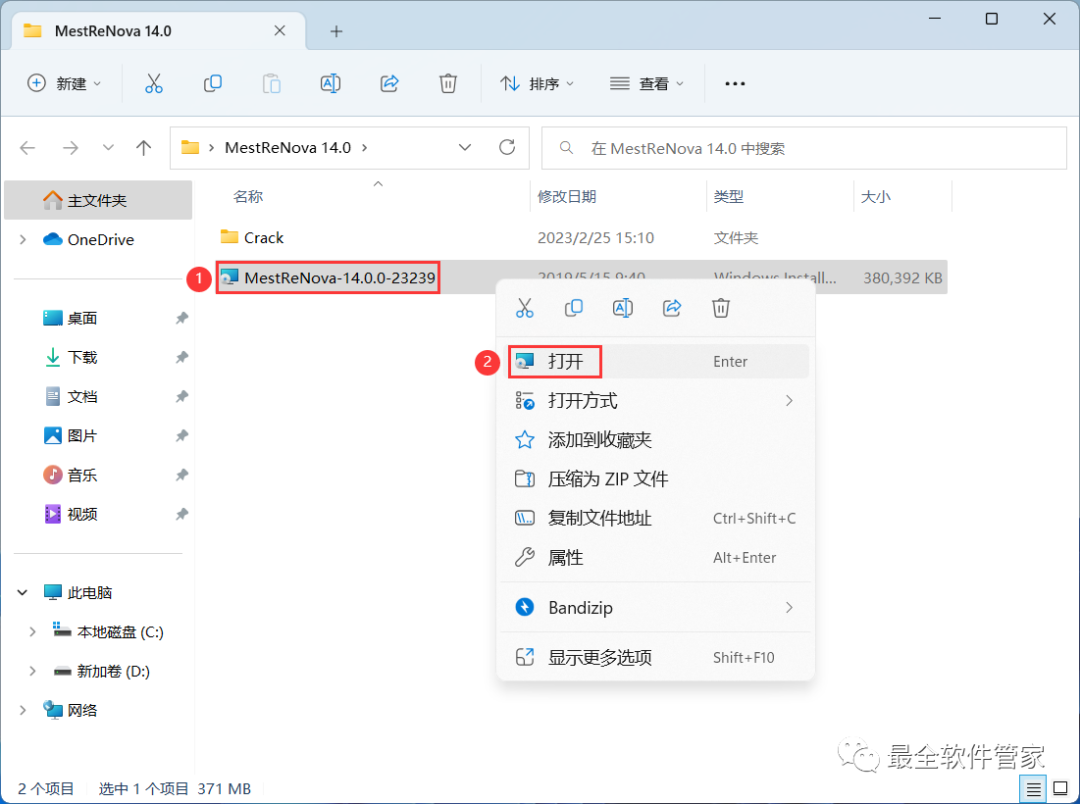Image resolution: width=1080 pixels, height=804 pixels.
Task: Select the MestReNova-14.0.0-23239 installer file
Action: click(x=329, y=278)
